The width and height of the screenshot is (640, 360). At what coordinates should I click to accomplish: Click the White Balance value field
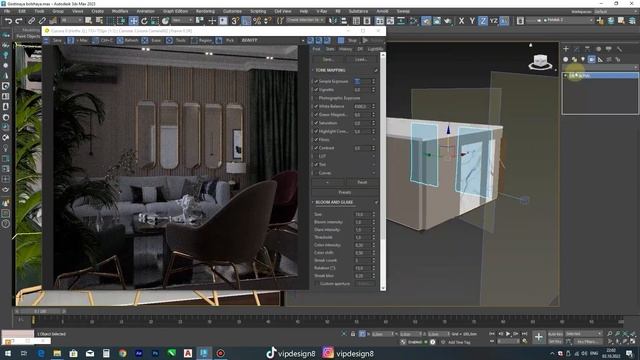coord(362,107)
